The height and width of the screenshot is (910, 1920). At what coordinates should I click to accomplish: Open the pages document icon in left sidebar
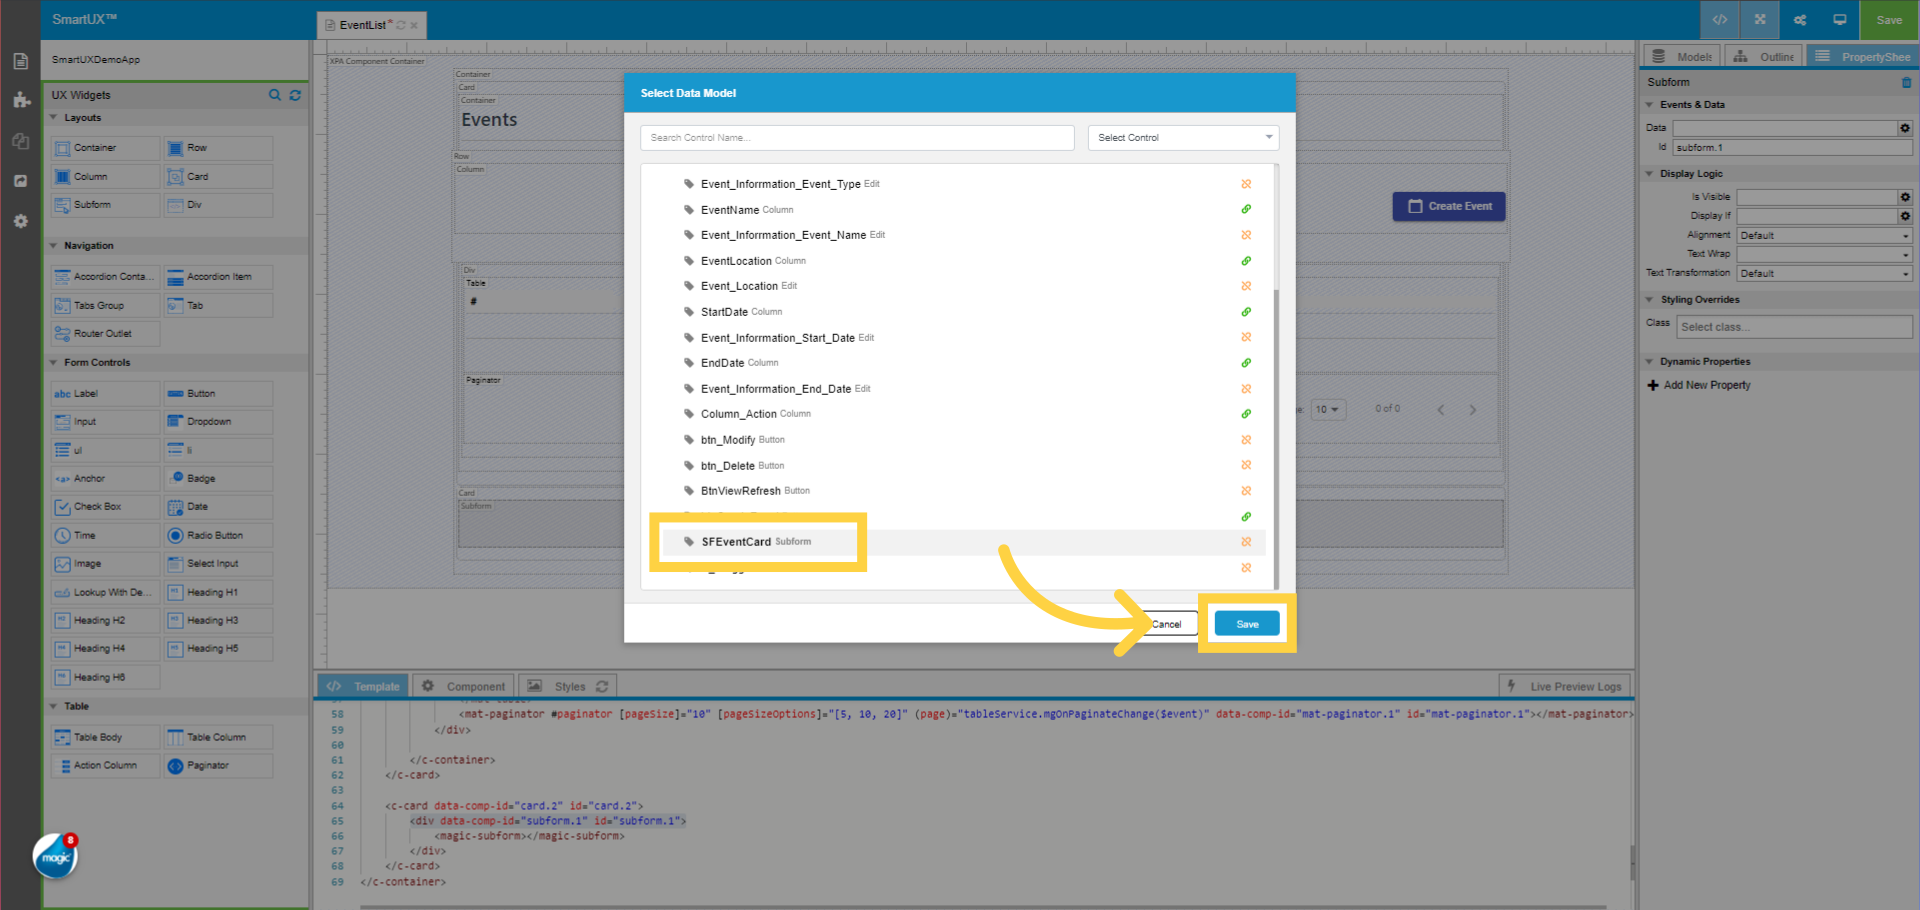[x=20, y=60]
